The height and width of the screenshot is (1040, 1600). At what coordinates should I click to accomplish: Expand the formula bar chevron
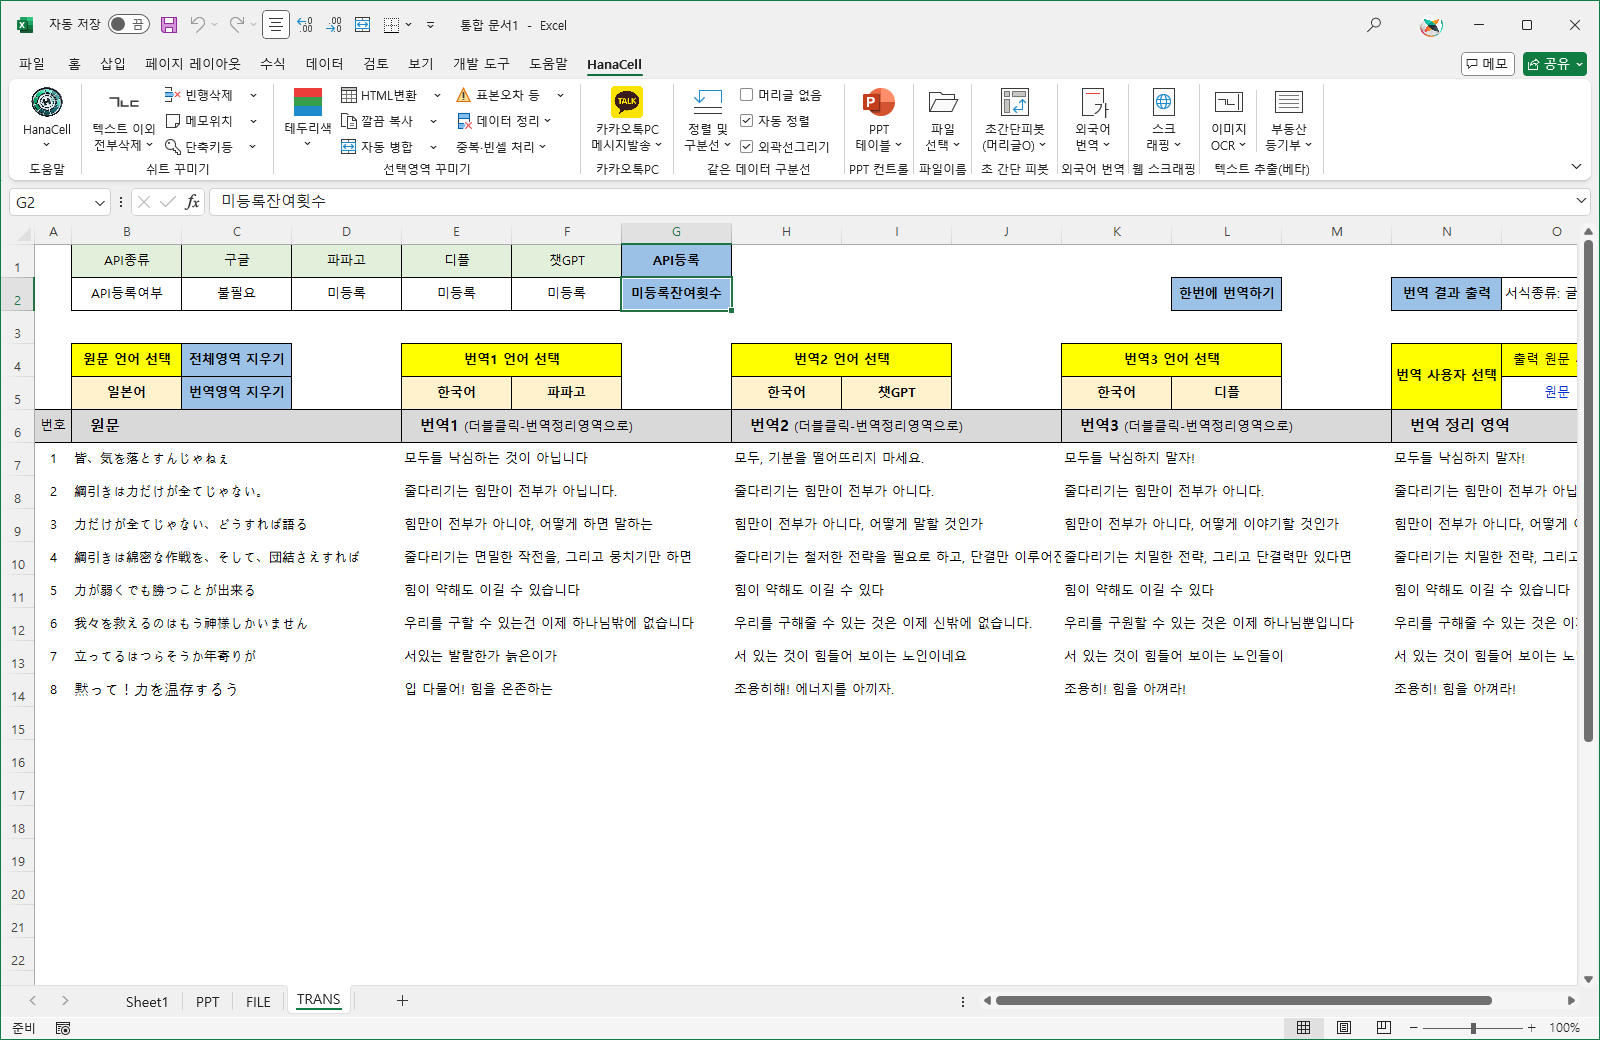1581,201
